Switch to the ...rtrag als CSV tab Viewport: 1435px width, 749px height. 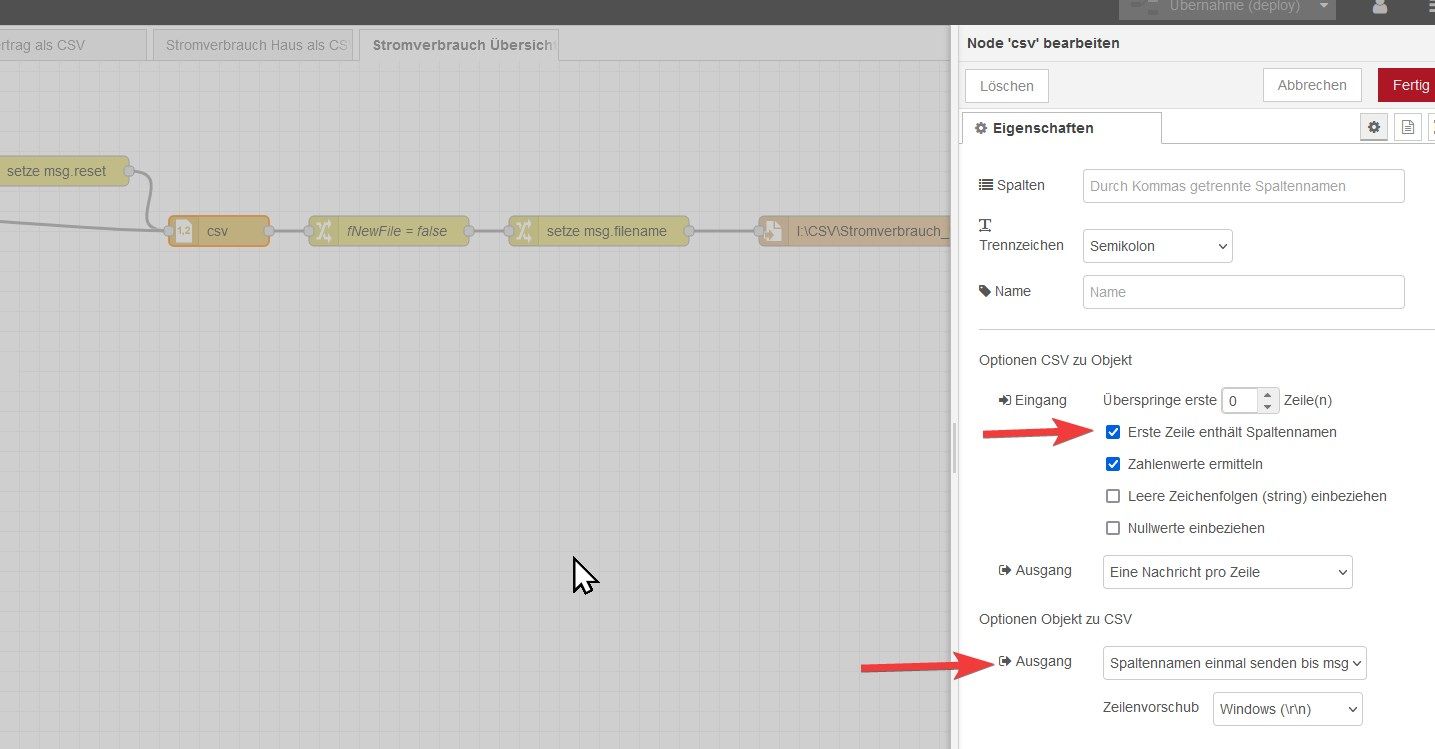pos(73,45)
